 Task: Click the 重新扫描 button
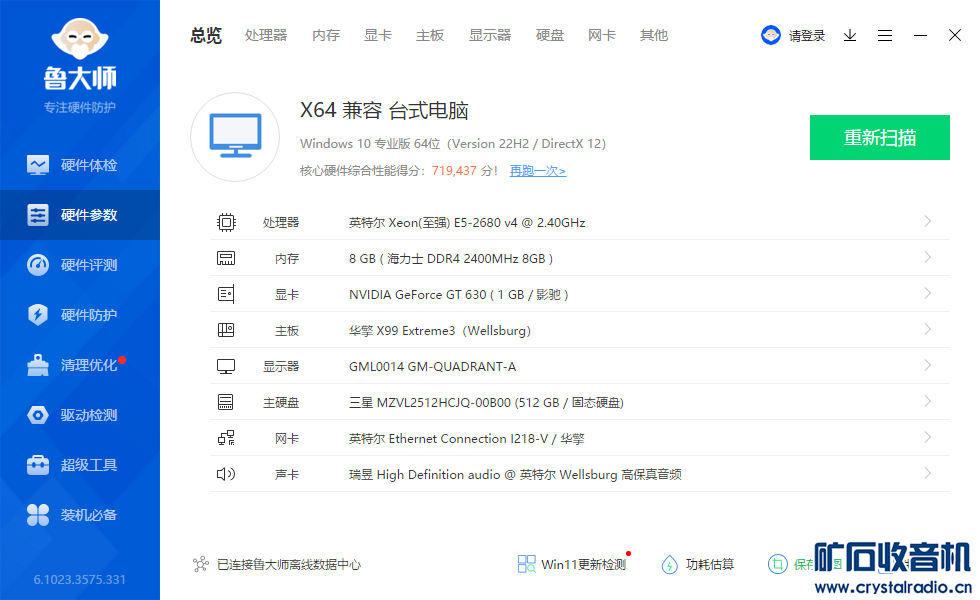pos(880,138)
